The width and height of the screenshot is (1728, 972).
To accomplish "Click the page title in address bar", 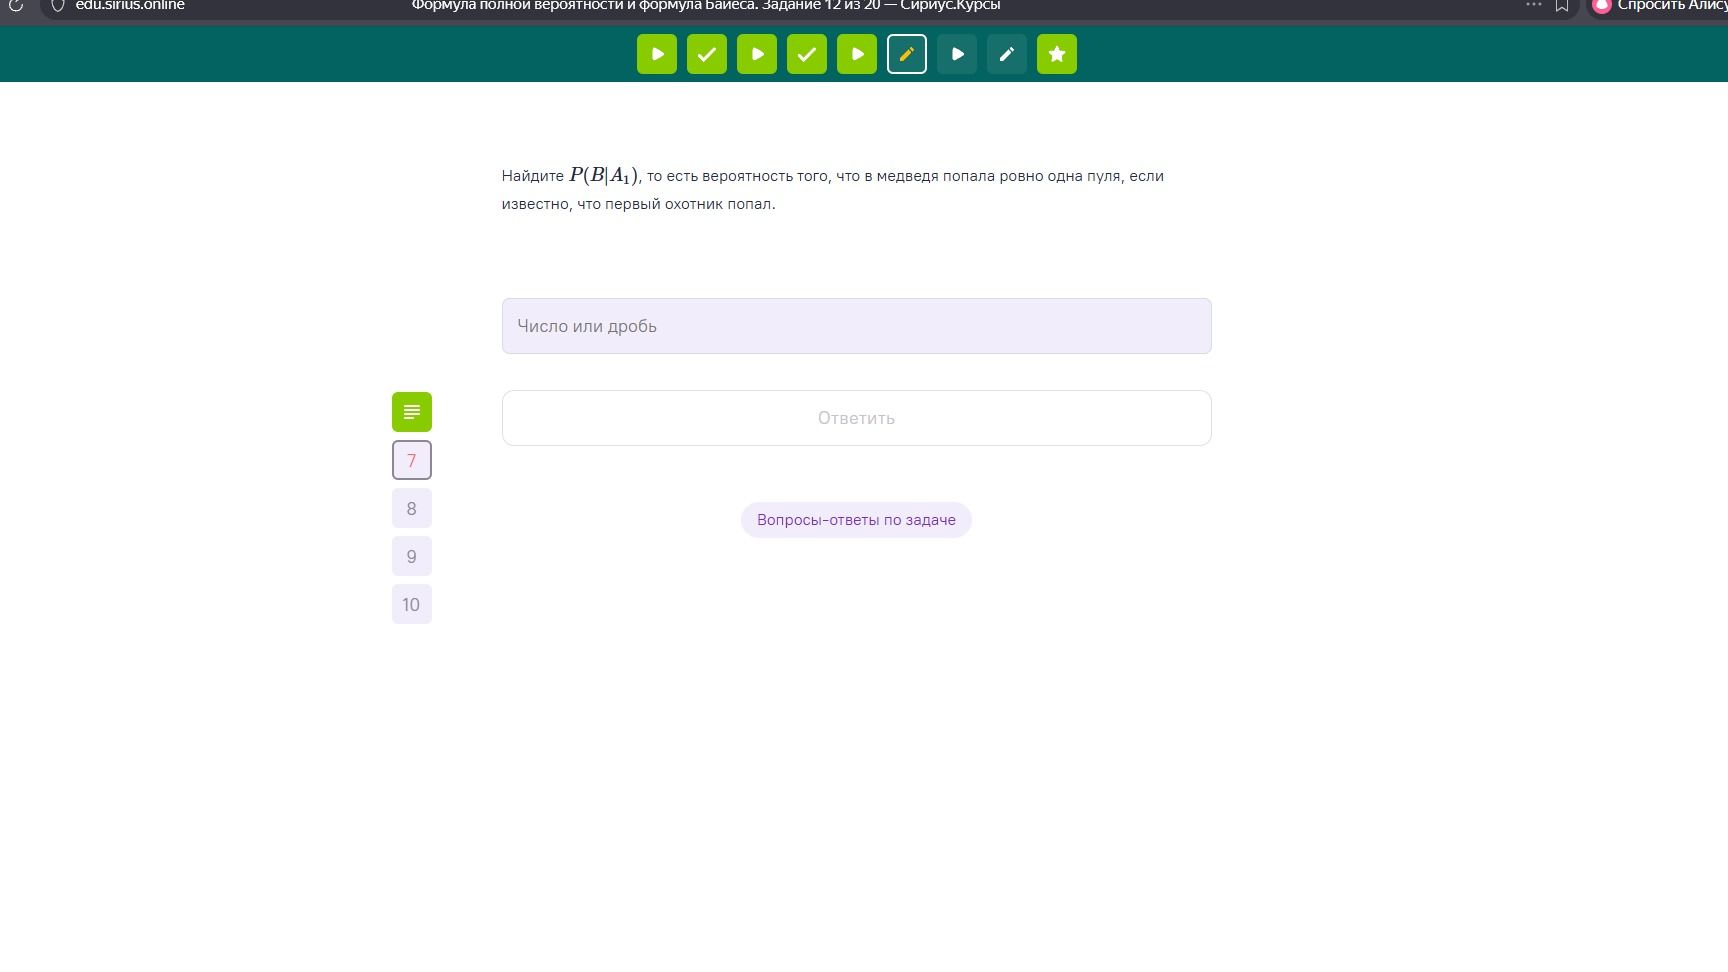I will [706, 5].
